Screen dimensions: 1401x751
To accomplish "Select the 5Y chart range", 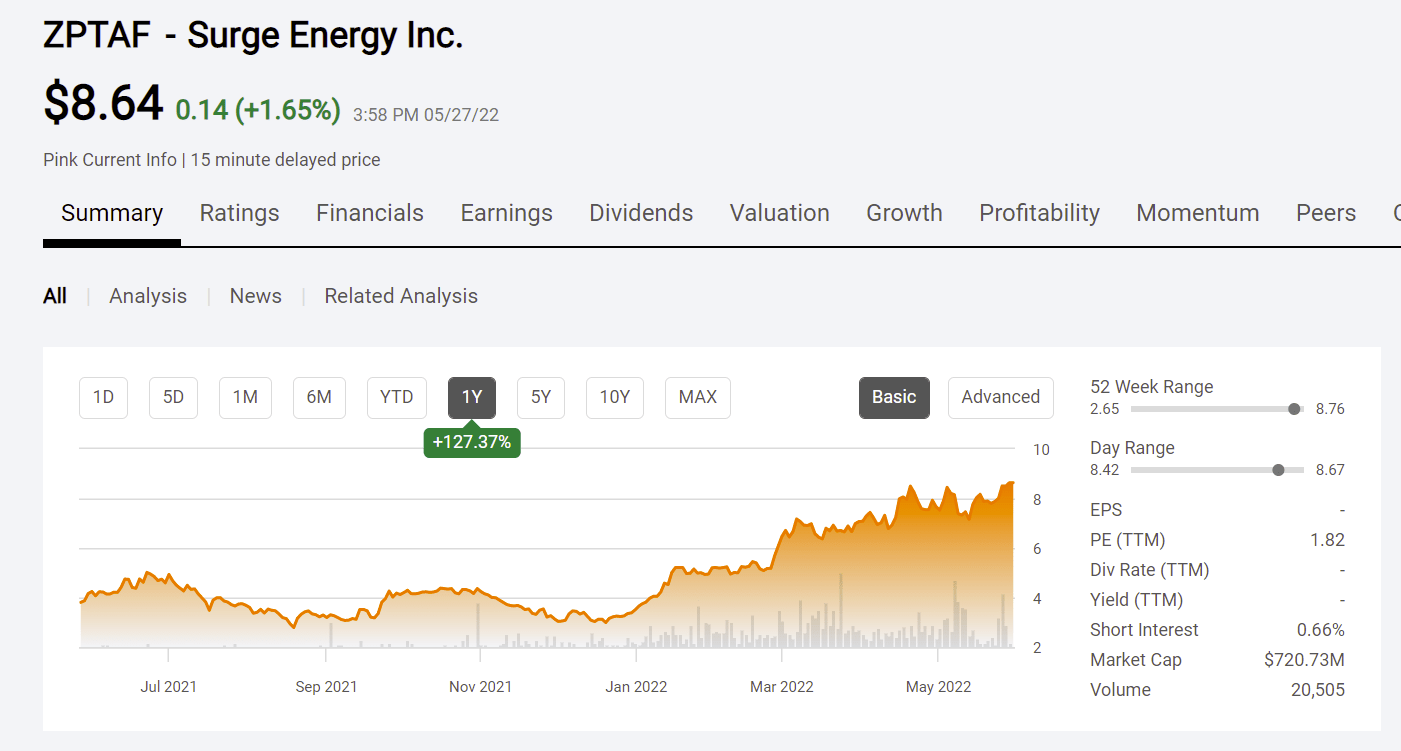I will coord(540,397).
